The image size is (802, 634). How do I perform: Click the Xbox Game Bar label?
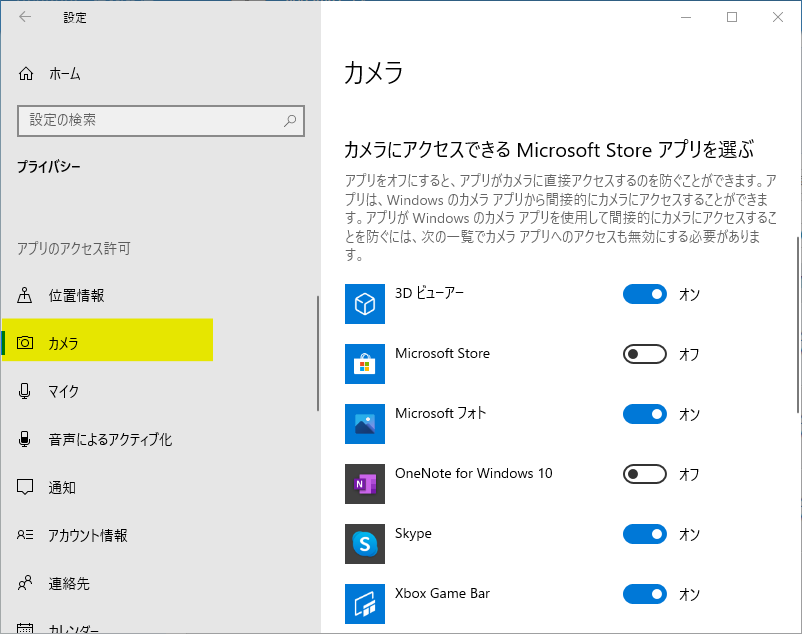pyautogui.click(x=442, y=593)
